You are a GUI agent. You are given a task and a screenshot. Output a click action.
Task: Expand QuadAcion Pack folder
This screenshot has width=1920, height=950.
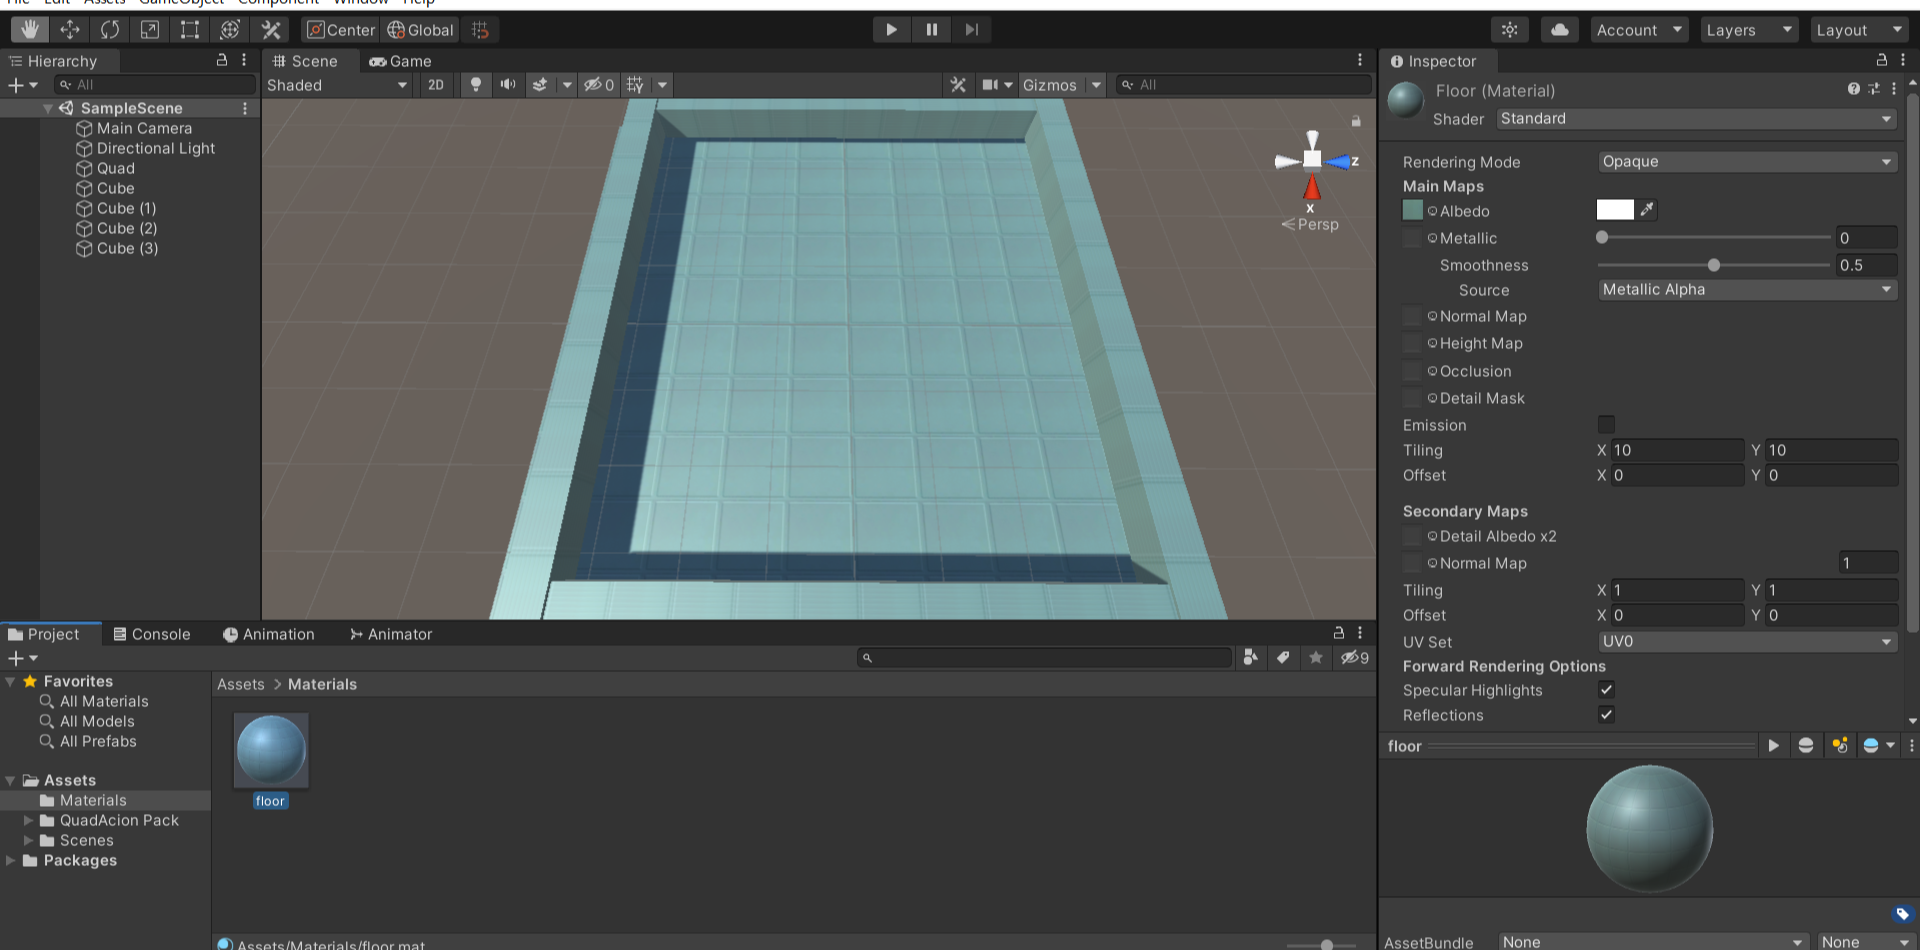(29, 820)
